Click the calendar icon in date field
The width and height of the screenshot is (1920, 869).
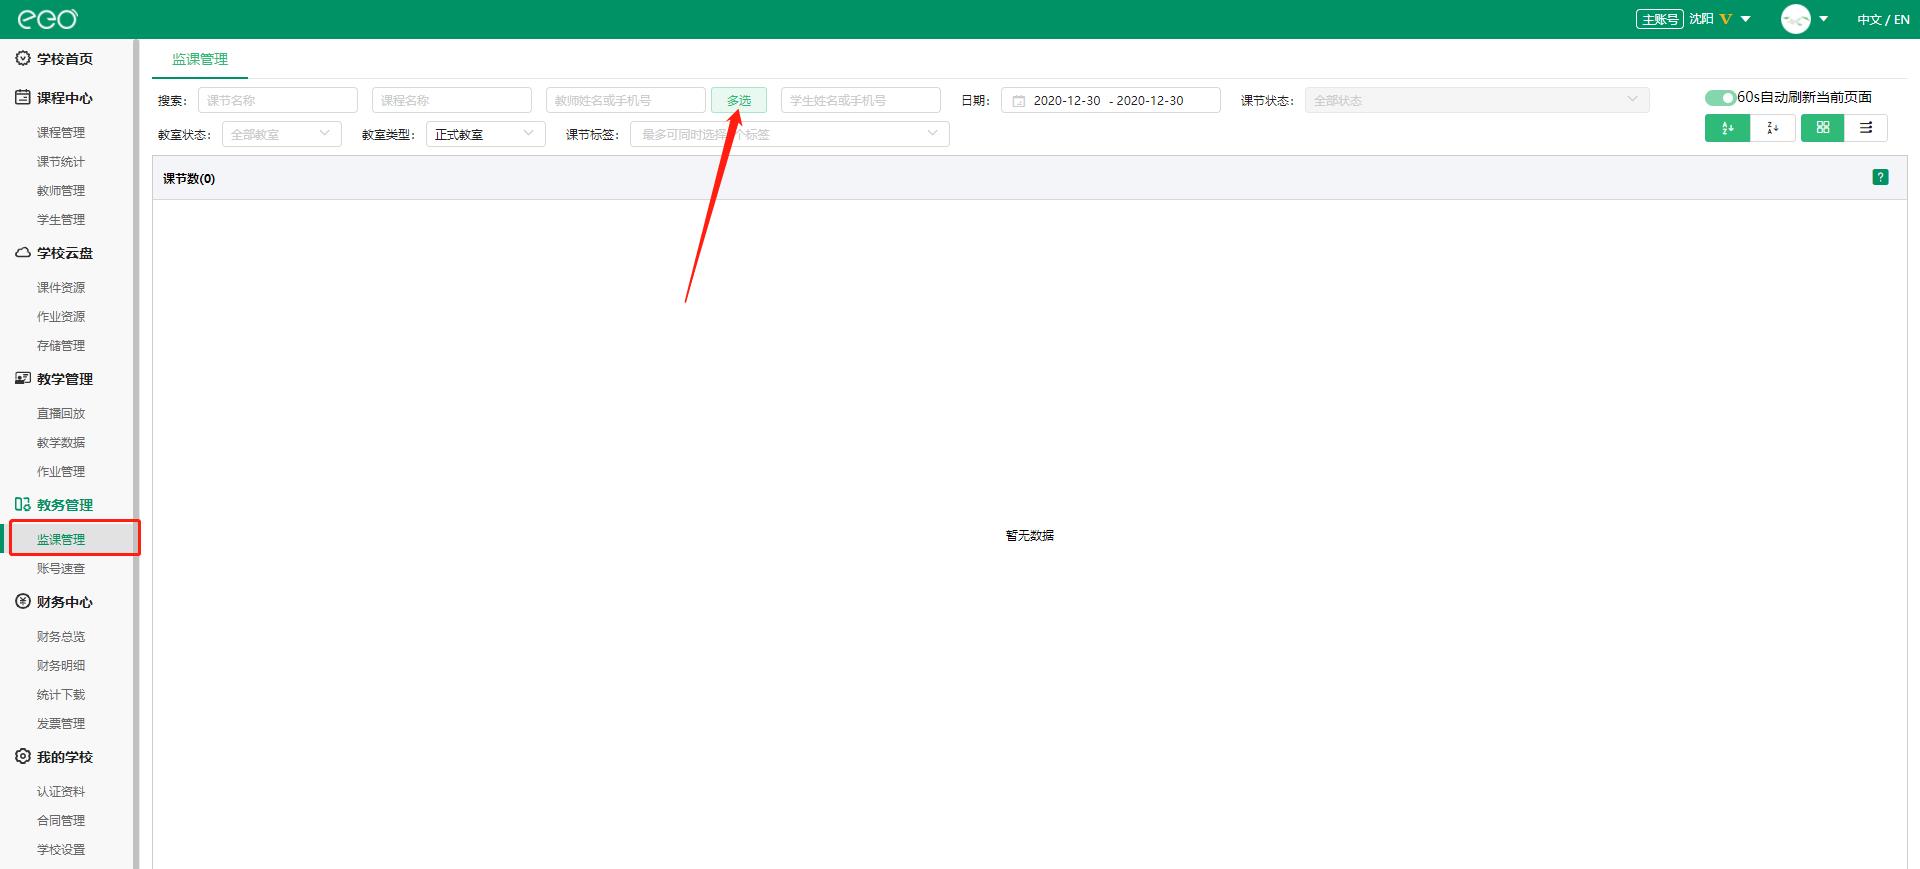[1018, 101]
